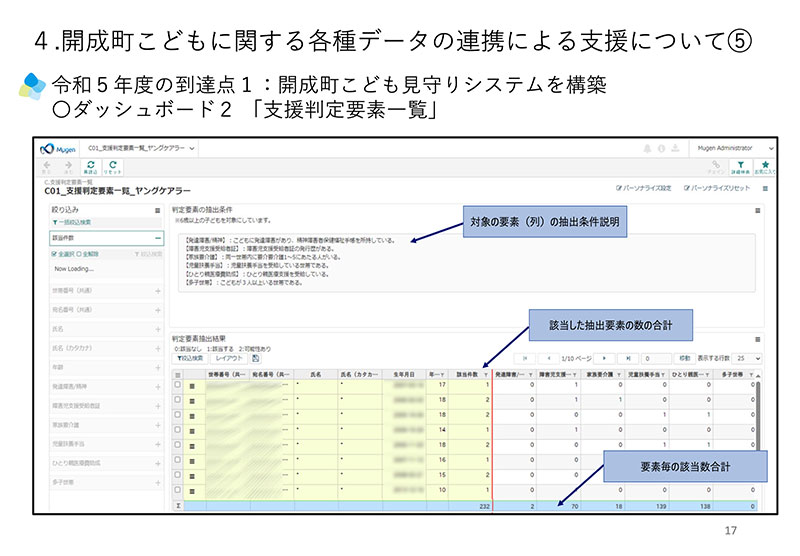
Task: Click the リセット reset icon
Action: (112, 167)
